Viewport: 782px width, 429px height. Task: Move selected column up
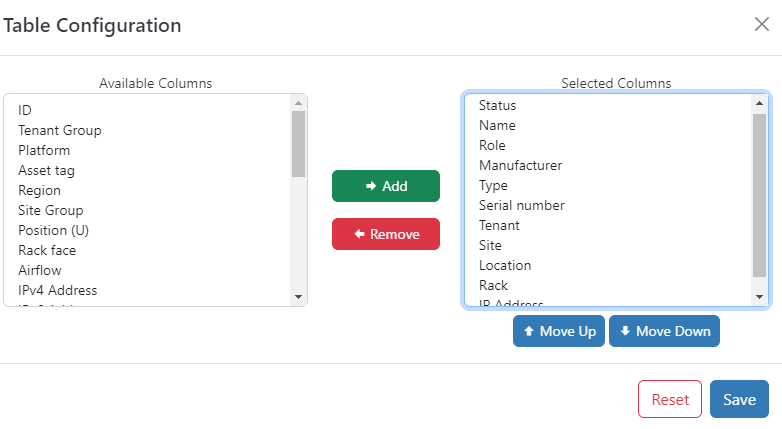click(x=559, y=331)
